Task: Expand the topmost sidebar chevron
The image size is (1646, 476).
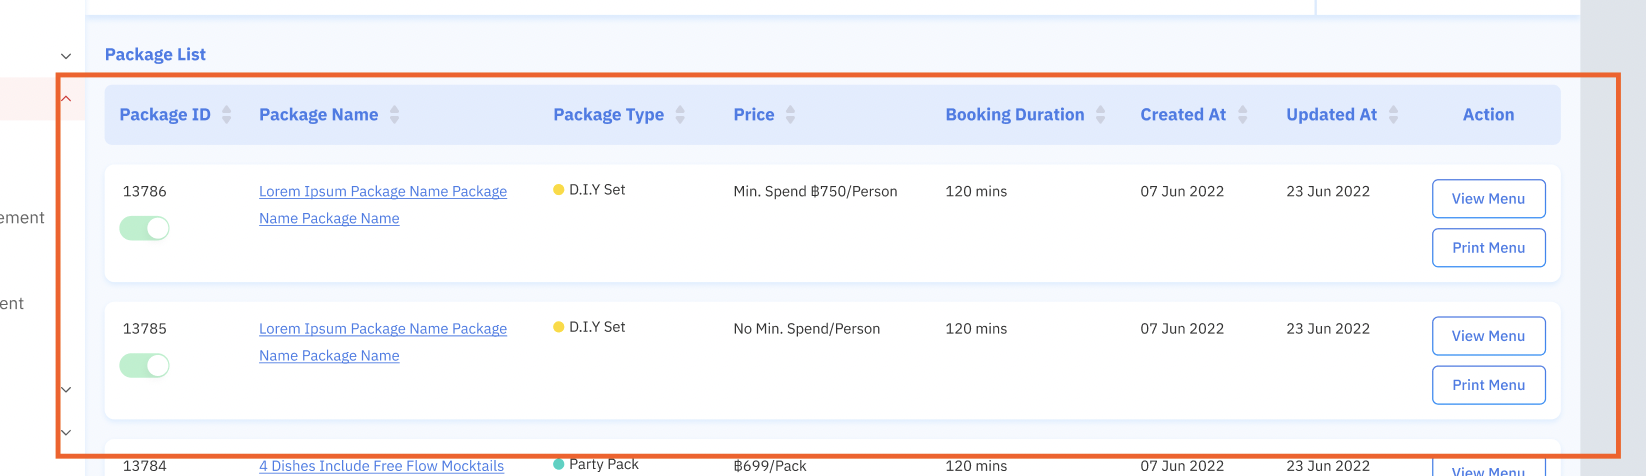Action: (66, 57)
